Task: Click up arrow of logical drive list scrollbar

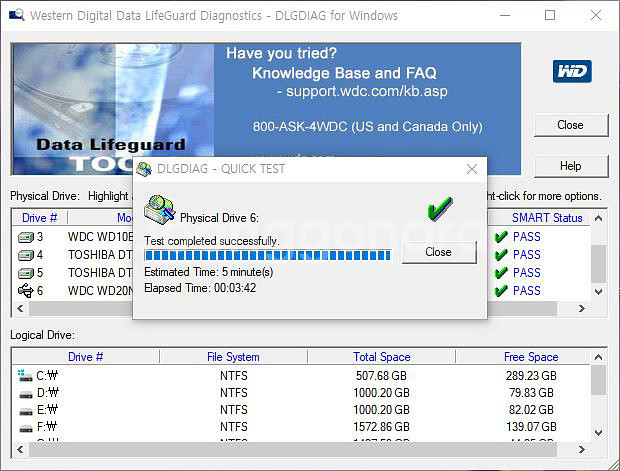Action: (599, 357)
